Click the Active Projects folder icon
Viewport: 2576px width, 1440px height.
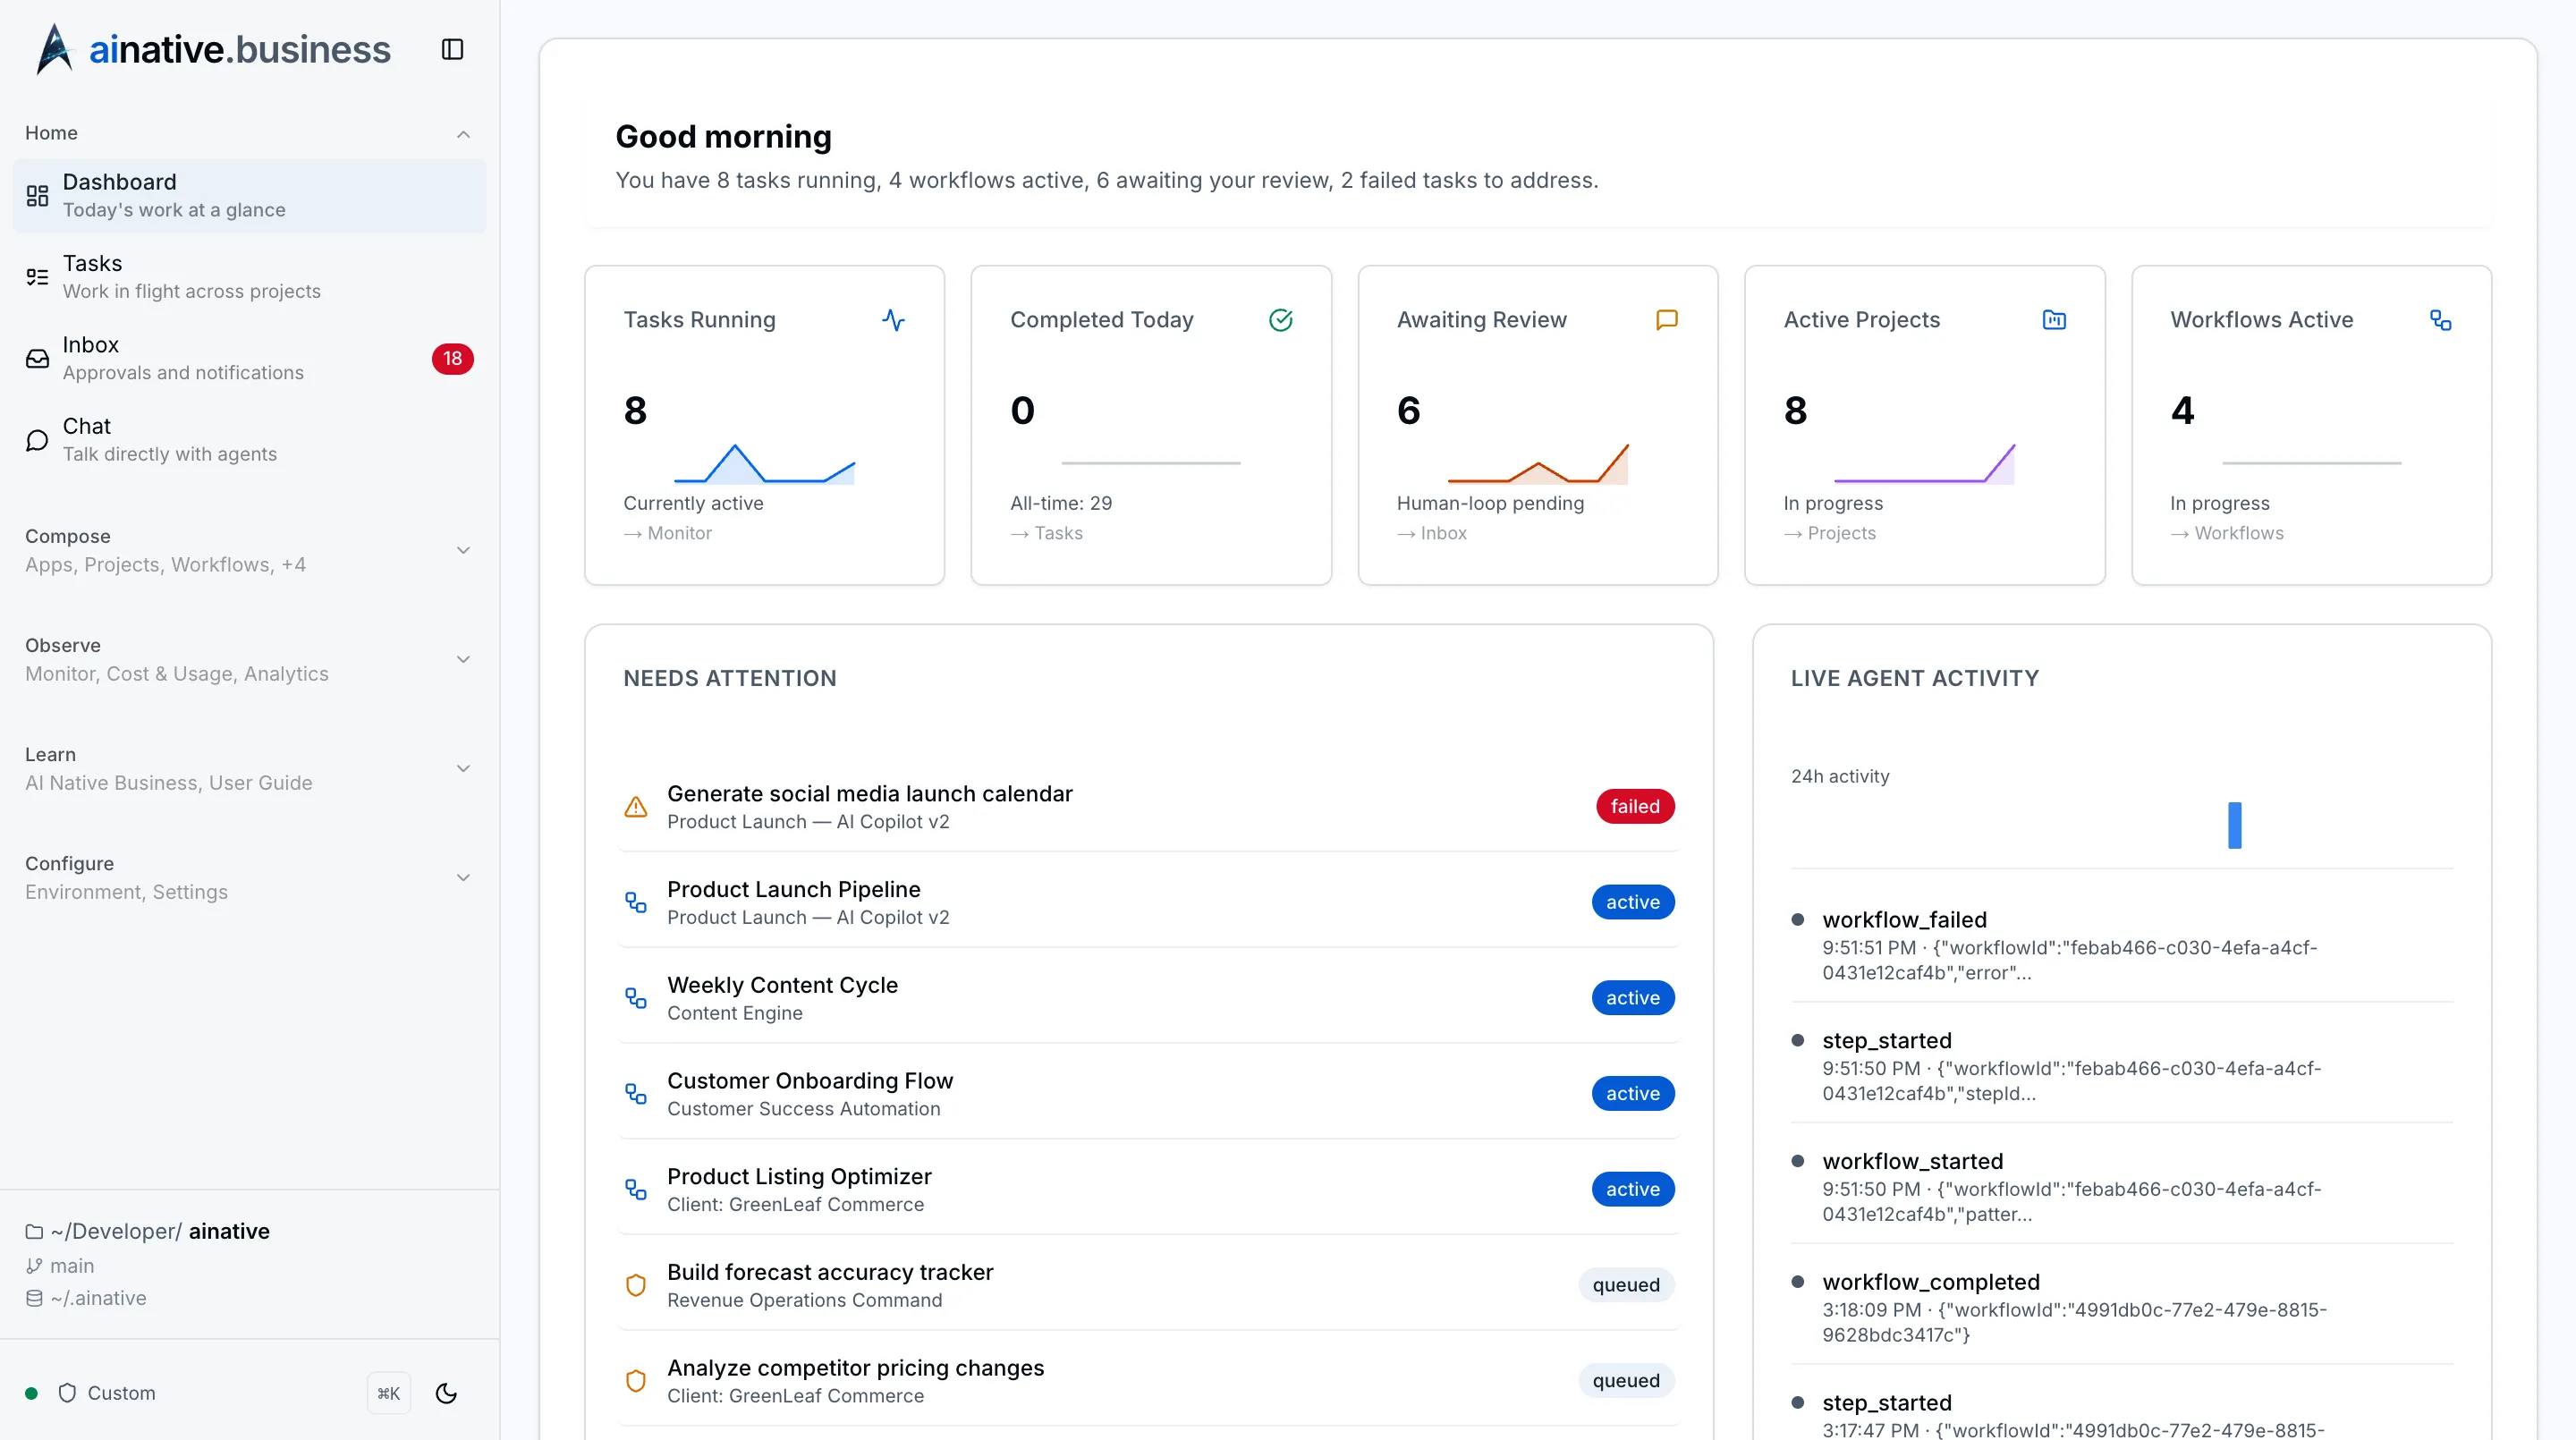click(x=2053, y=320)
